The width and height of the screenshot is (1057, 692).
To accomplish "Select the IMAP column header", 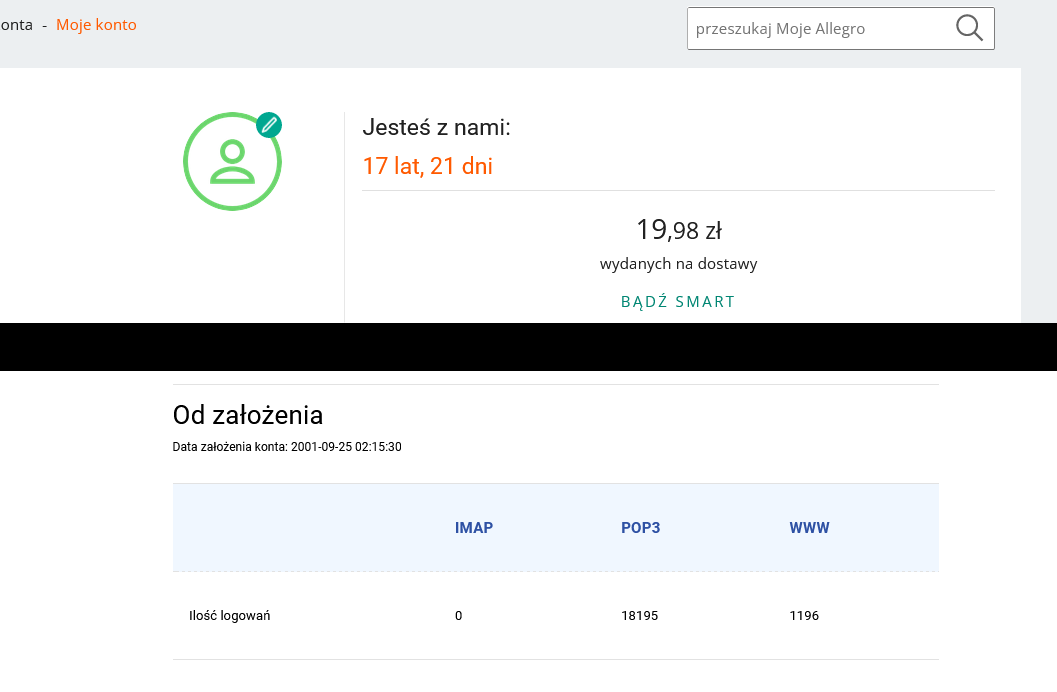I will (x=474, y=528).
